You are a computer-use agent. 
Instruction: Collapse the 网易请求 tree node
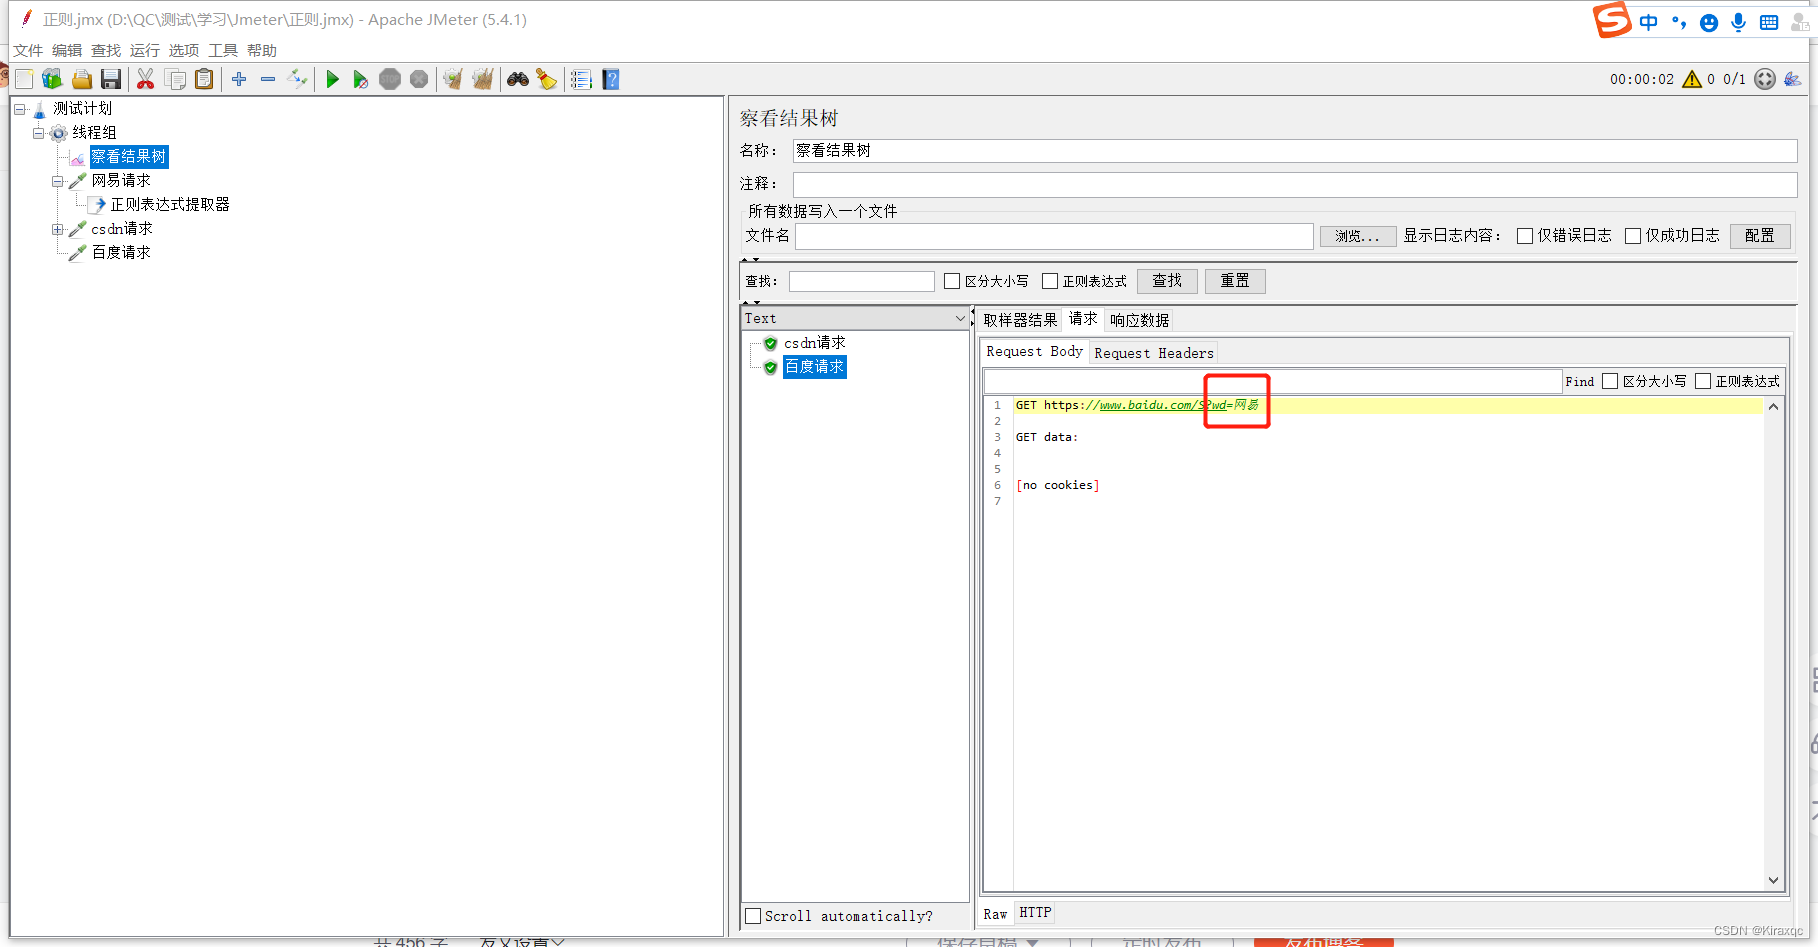click(58, 180)
